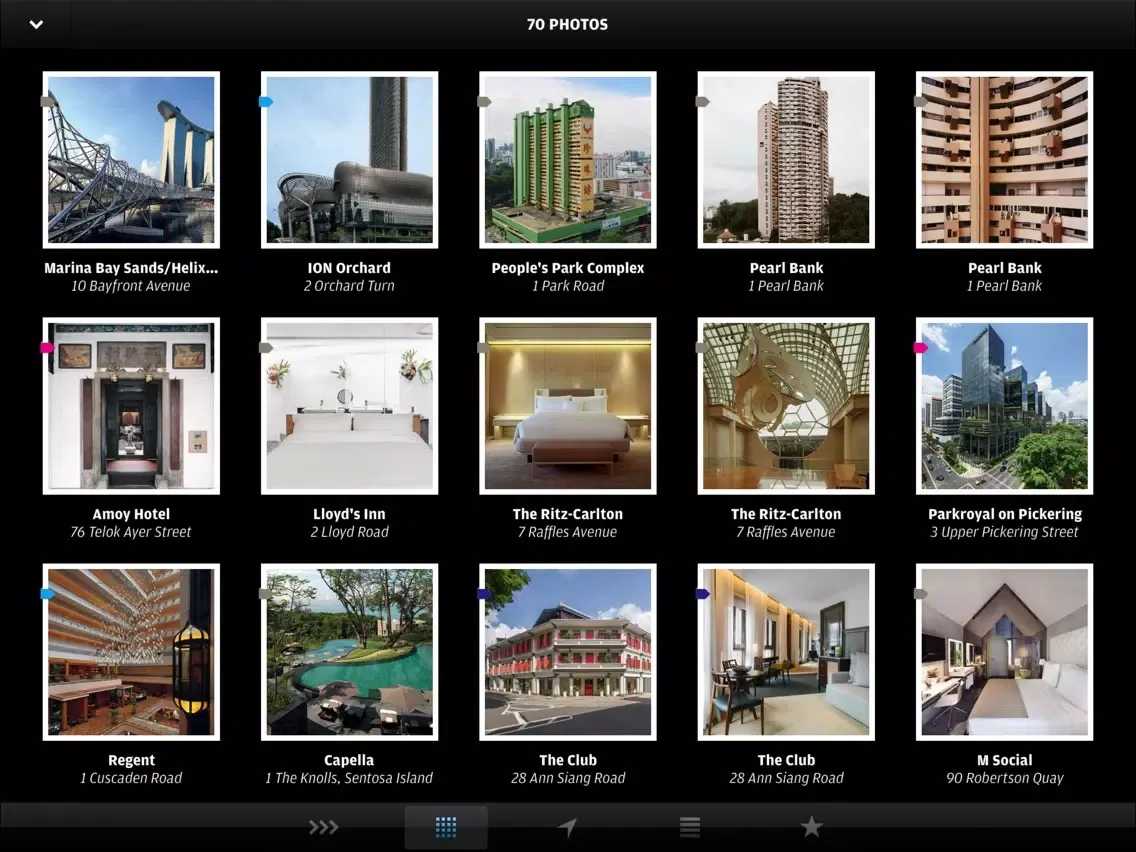Click the "2 Orchard Turn" address
This screenshot has height=852, width=1136.
pyautogui.click(x=349, y=286)
